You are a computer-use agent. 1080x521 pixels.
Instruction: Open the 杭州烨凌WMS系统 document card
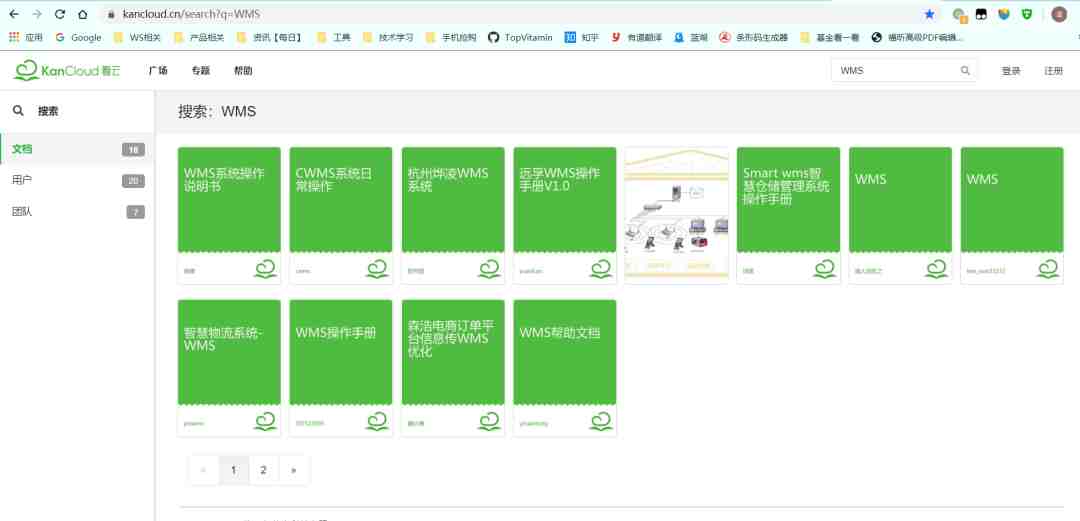453,215
